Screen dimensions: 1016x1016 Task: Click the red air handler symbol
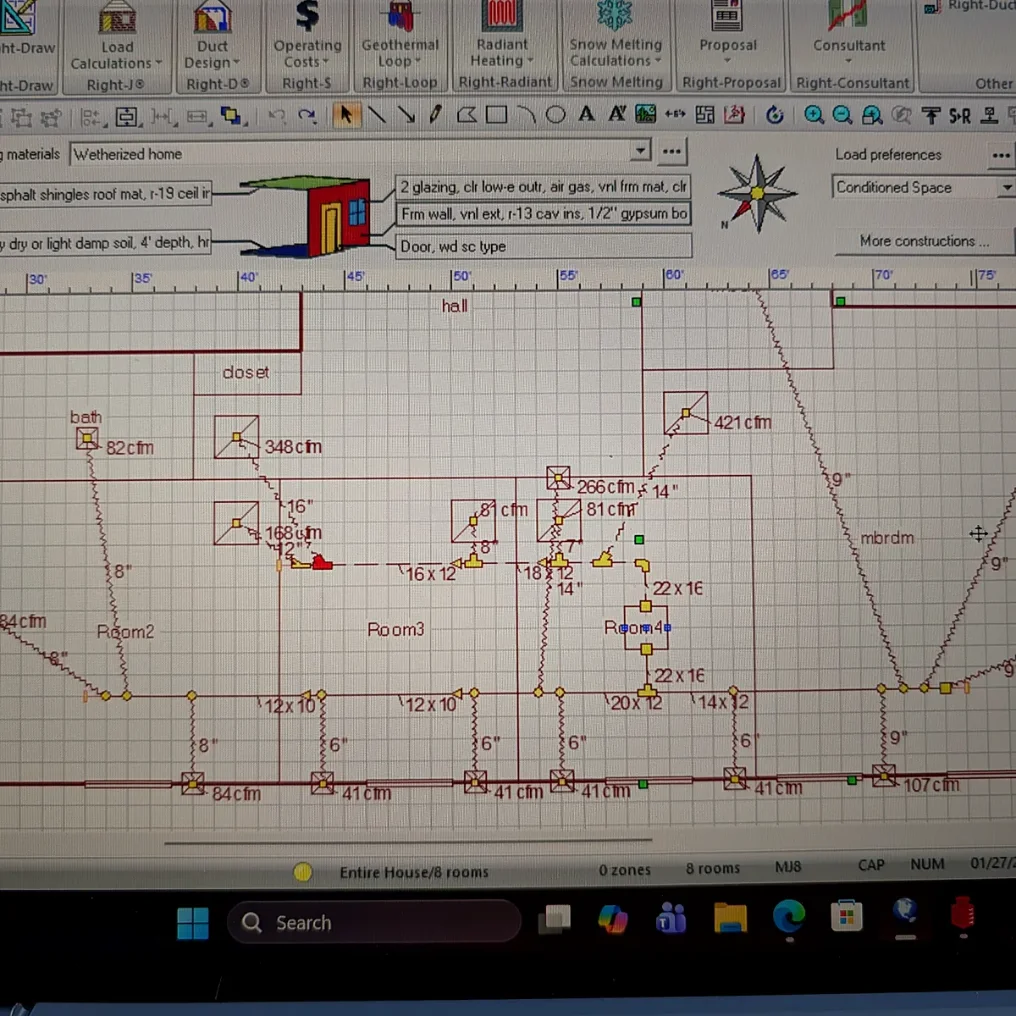pyautogui.click(x=322, y=562)
